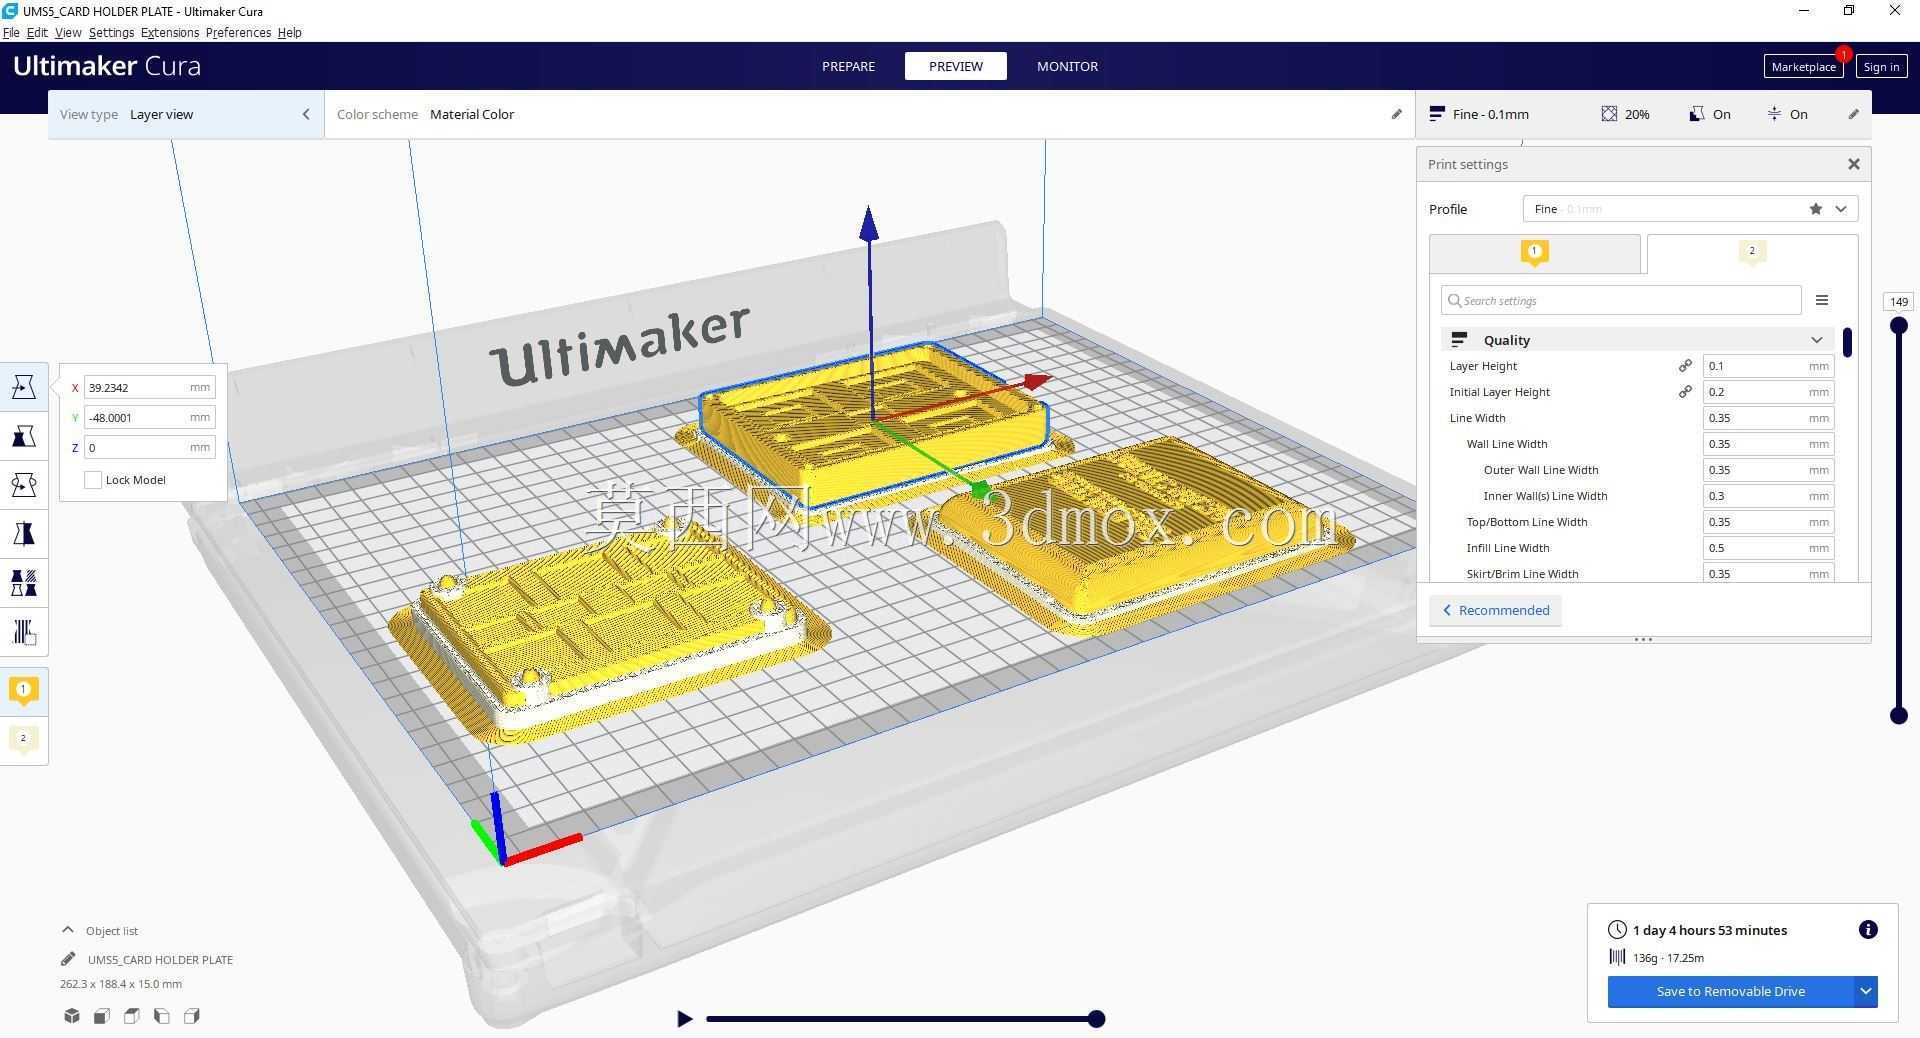Select extruder 1 in left toolbar
The height and width of the screenshot is (1038, 1920).
click(24, 691)
